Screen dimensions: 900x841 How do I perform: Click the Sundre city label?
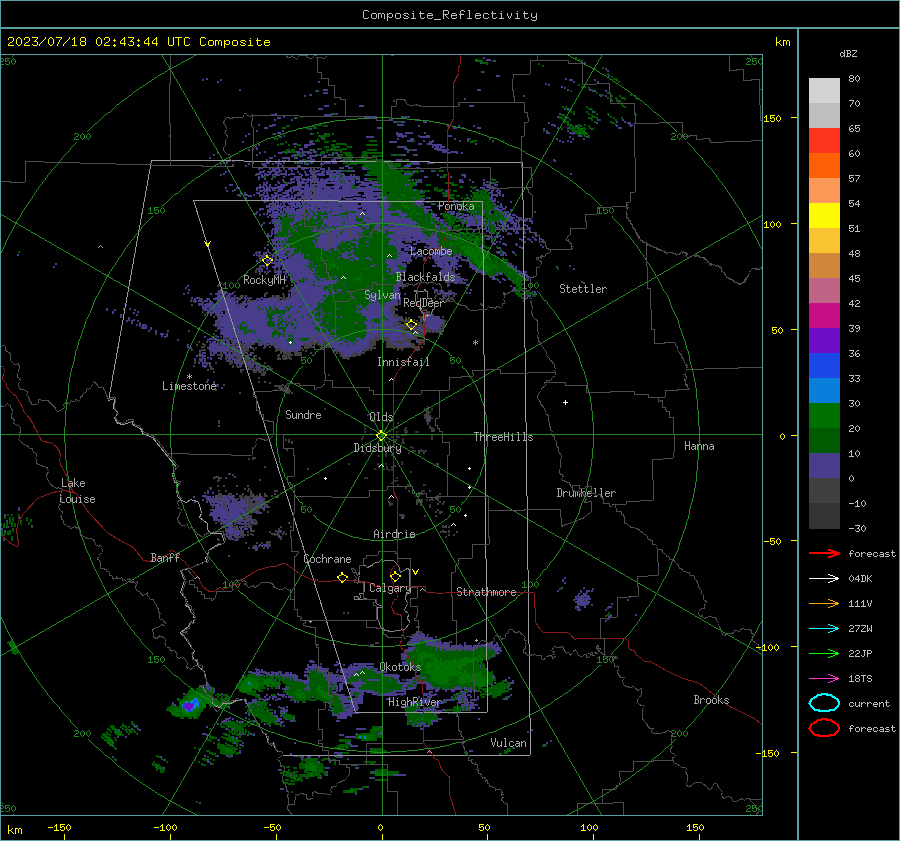pos(303,415)
